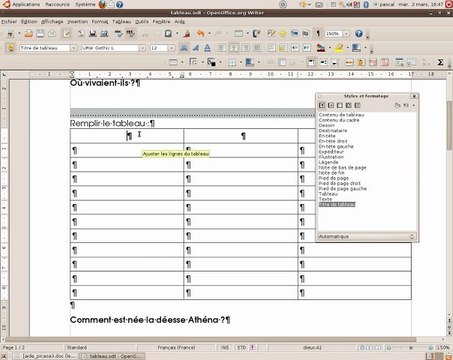The width and height of the screenshot is (453, 360).
Task: Toggle AutoSpellcheck in the standard toolbar
Action: [x=130, y=33]
